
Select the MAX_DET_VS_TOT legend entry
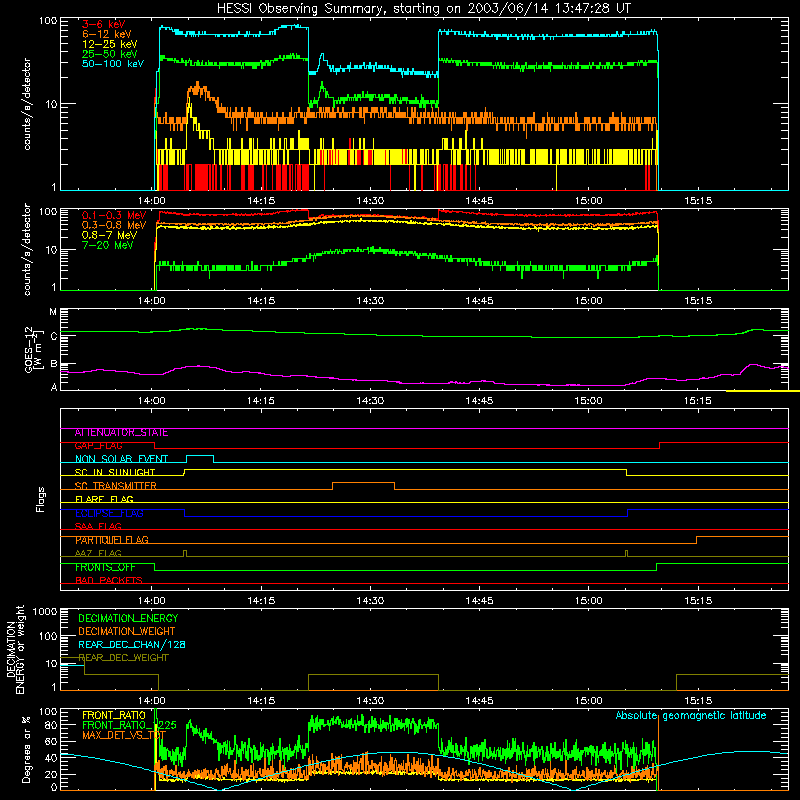124,735
